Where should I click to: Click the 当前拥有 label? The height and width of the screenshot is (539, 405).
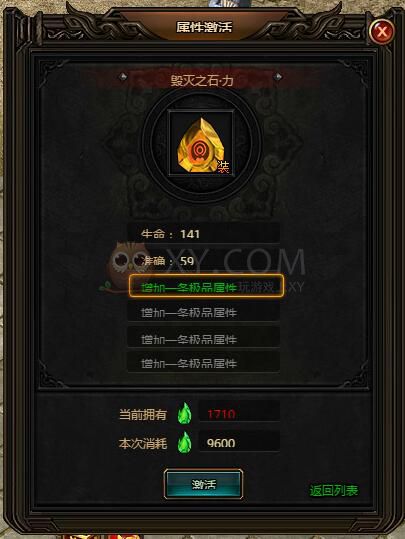(143, 414)
